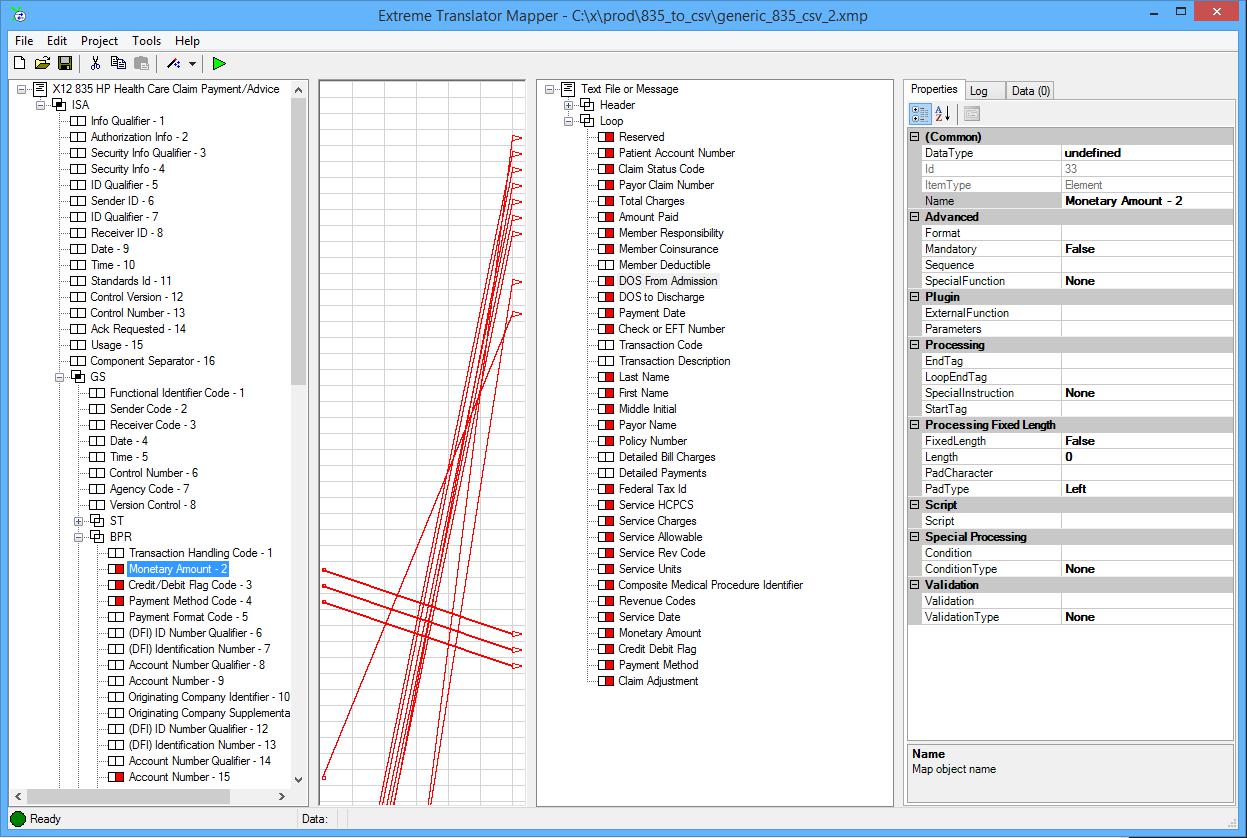
Task: Click the left tree's horizontal scrollbar right arrow
Action: [281, 797]
